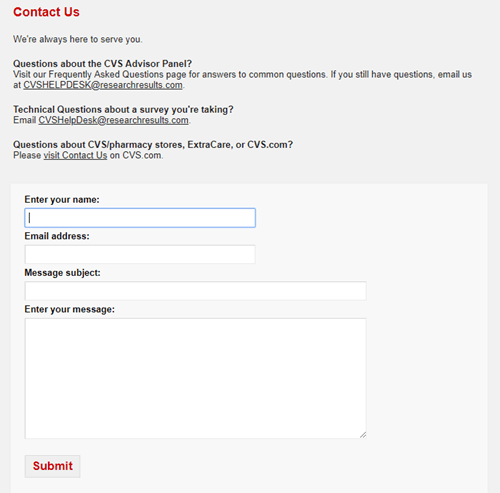Click the red 'Contact Us' page heading
The height and width of the screenshot is (493, 500).
[x=46, y=12]
